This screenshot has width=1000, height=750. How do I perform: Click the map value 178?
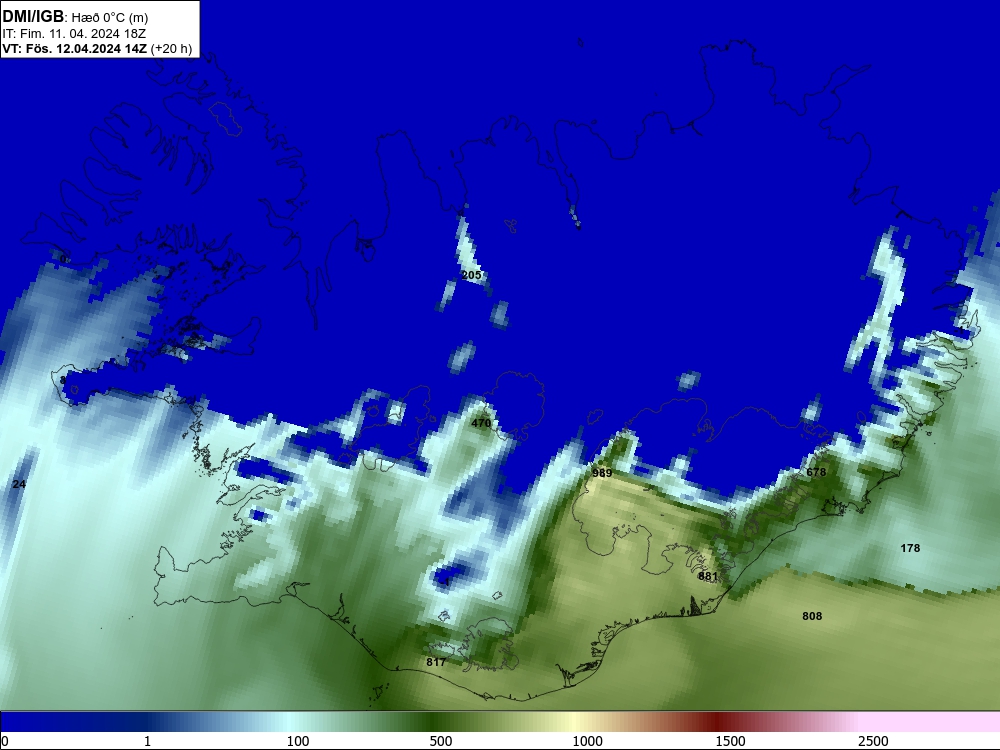click(x=910, y=548)
